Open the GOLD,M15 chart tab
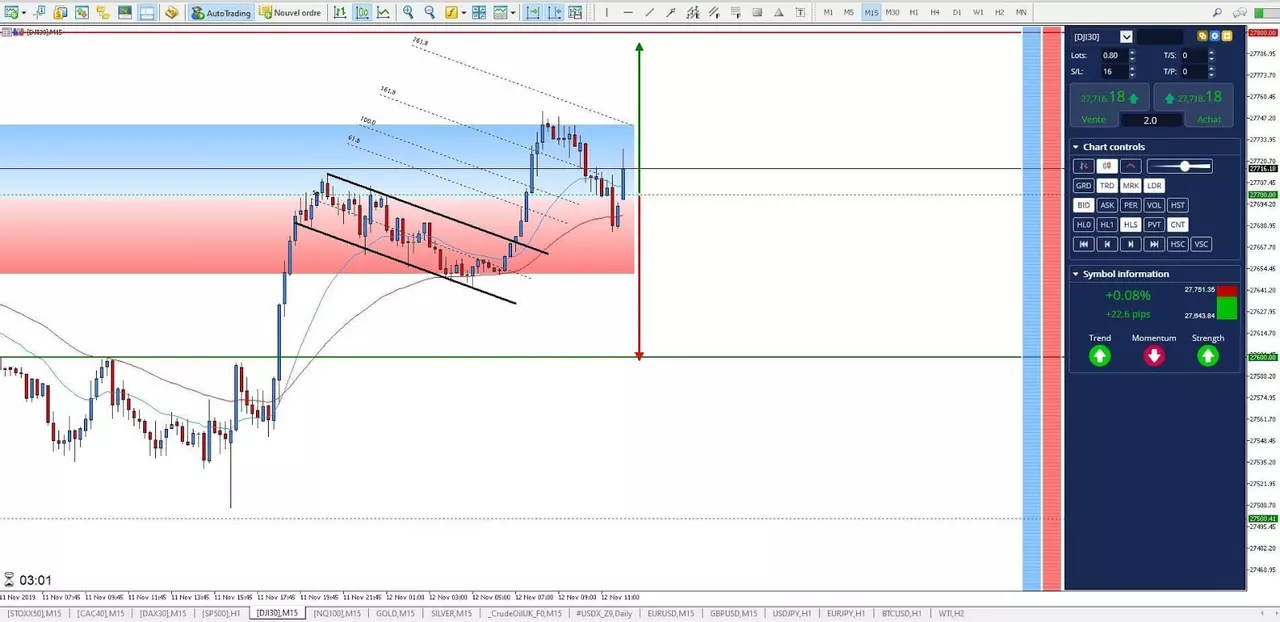The image size is (1280, 622). point(396,613)
